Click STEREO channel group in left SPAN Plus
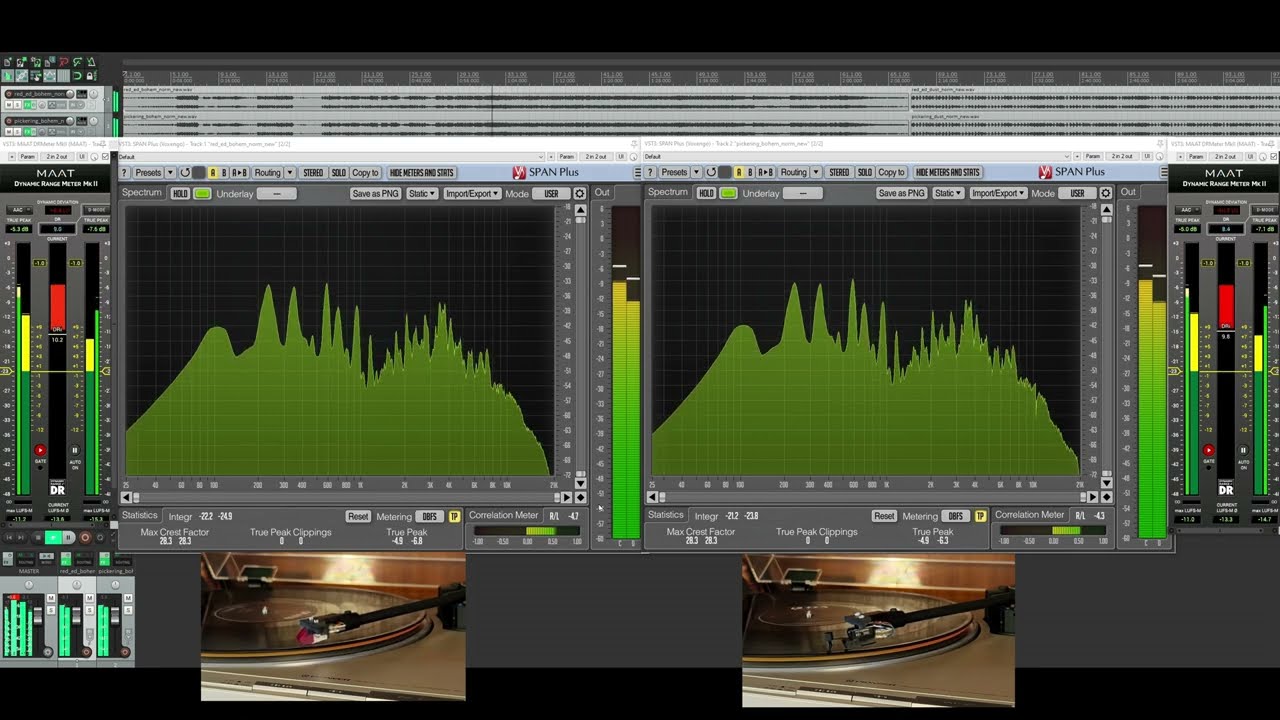 [x=313, y=172]
